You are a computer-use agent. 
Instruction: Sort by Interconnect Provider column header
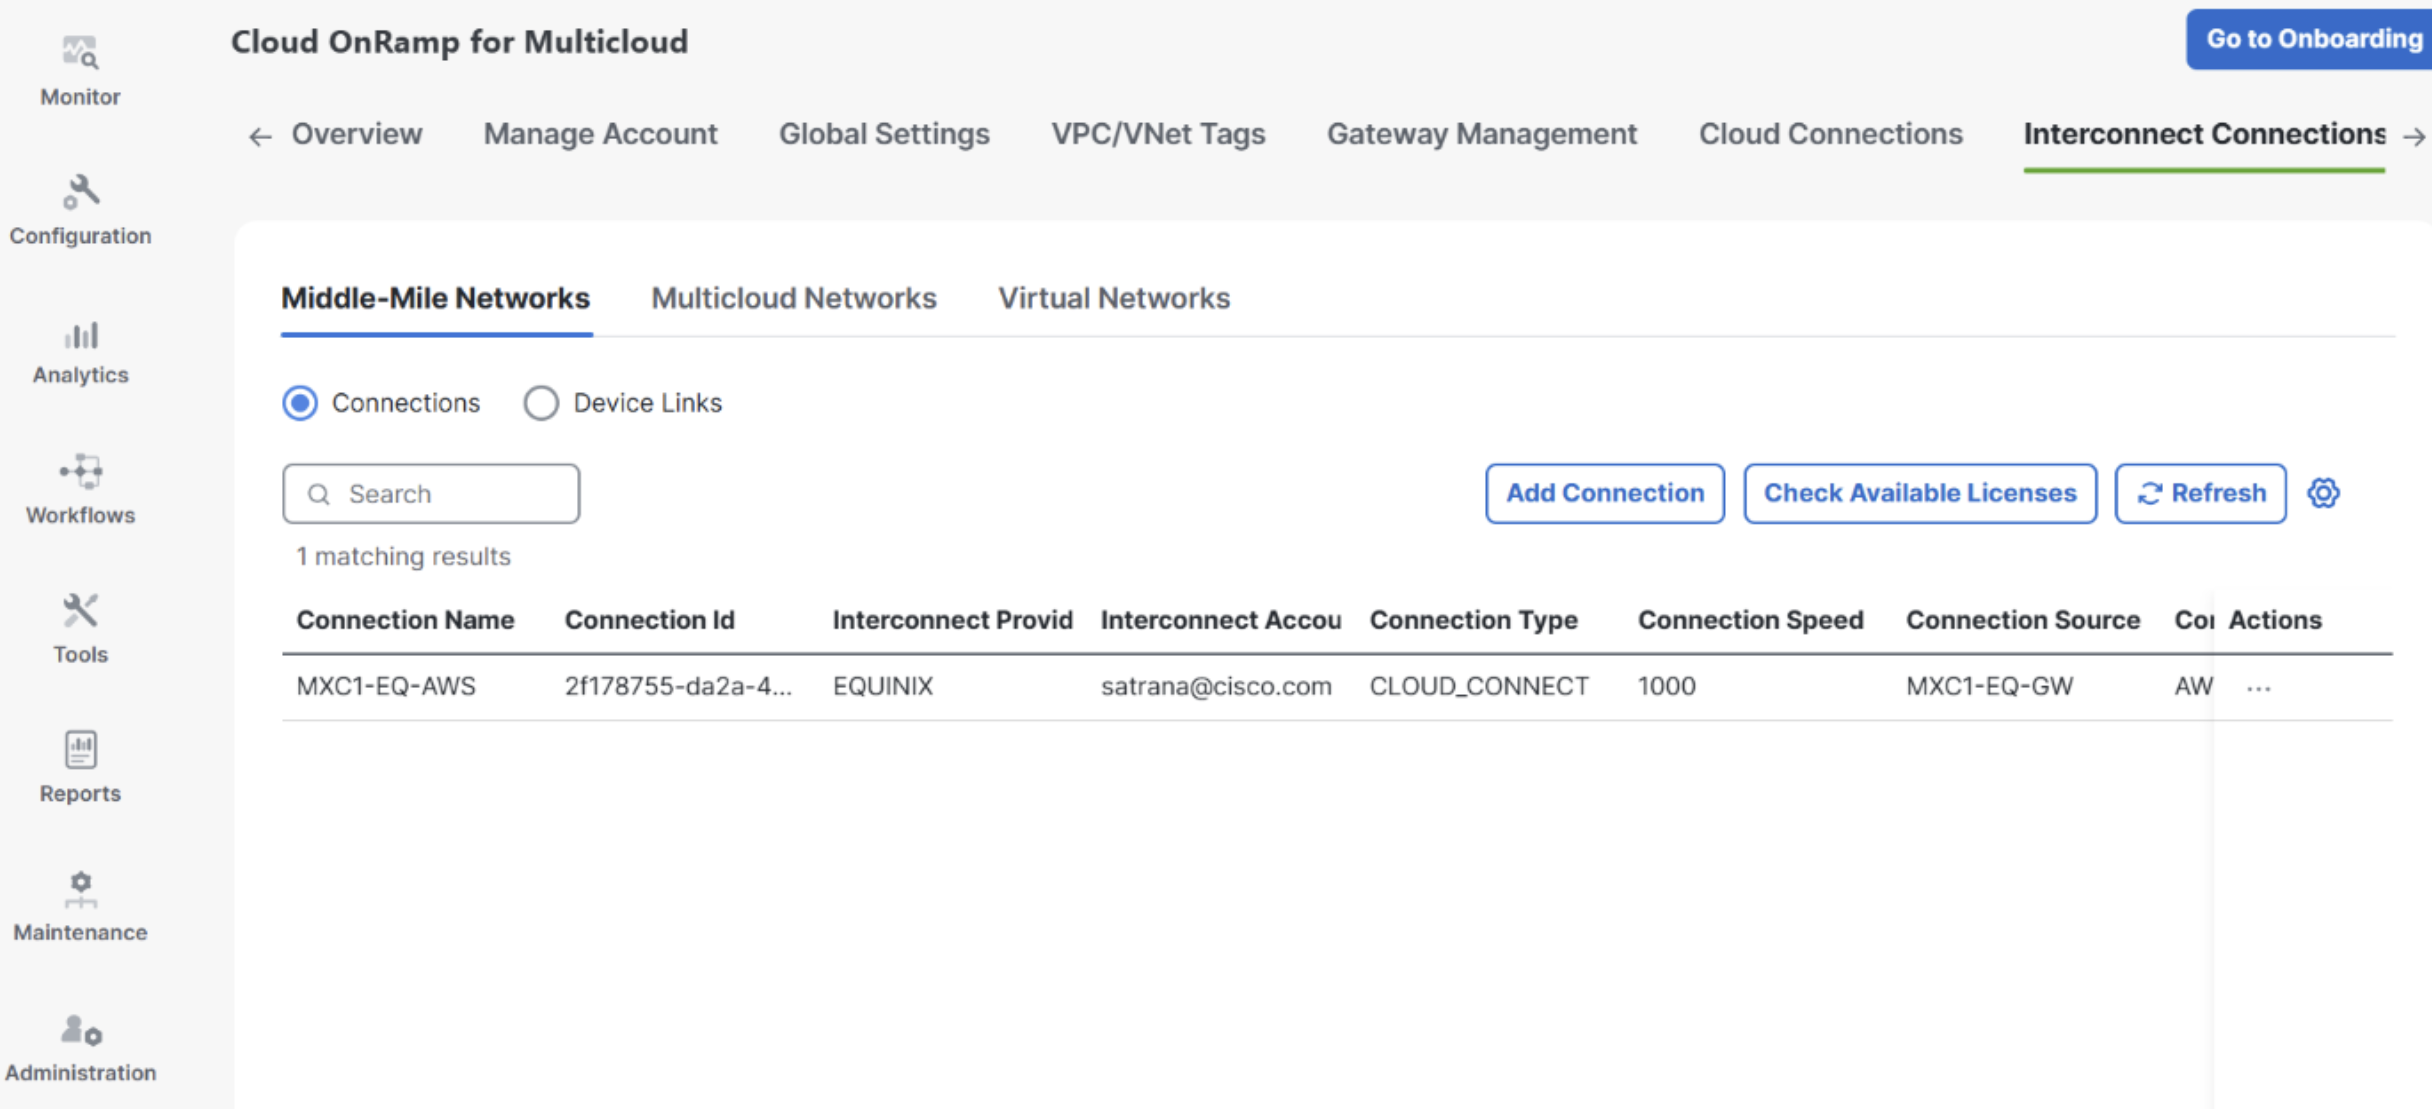[954, 621]
